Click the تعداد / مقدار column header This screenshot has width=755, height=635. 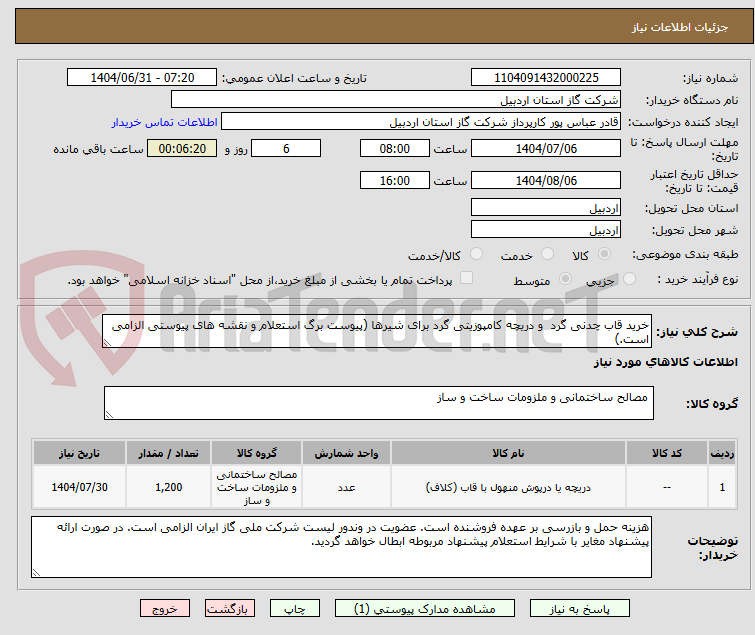point(169,453)
